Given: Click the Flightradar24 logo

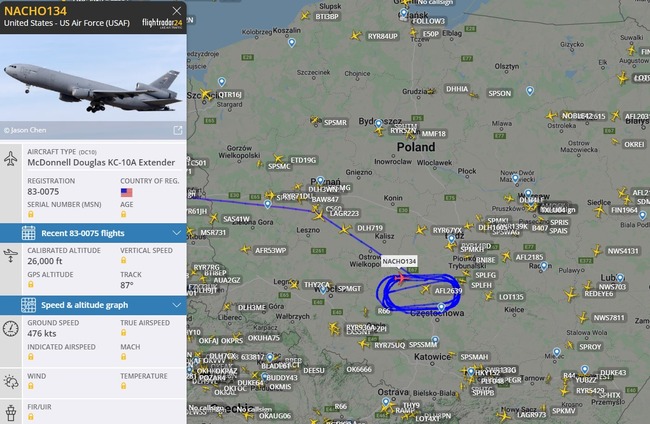Looking at the screenshot, I should click(162, 23).
